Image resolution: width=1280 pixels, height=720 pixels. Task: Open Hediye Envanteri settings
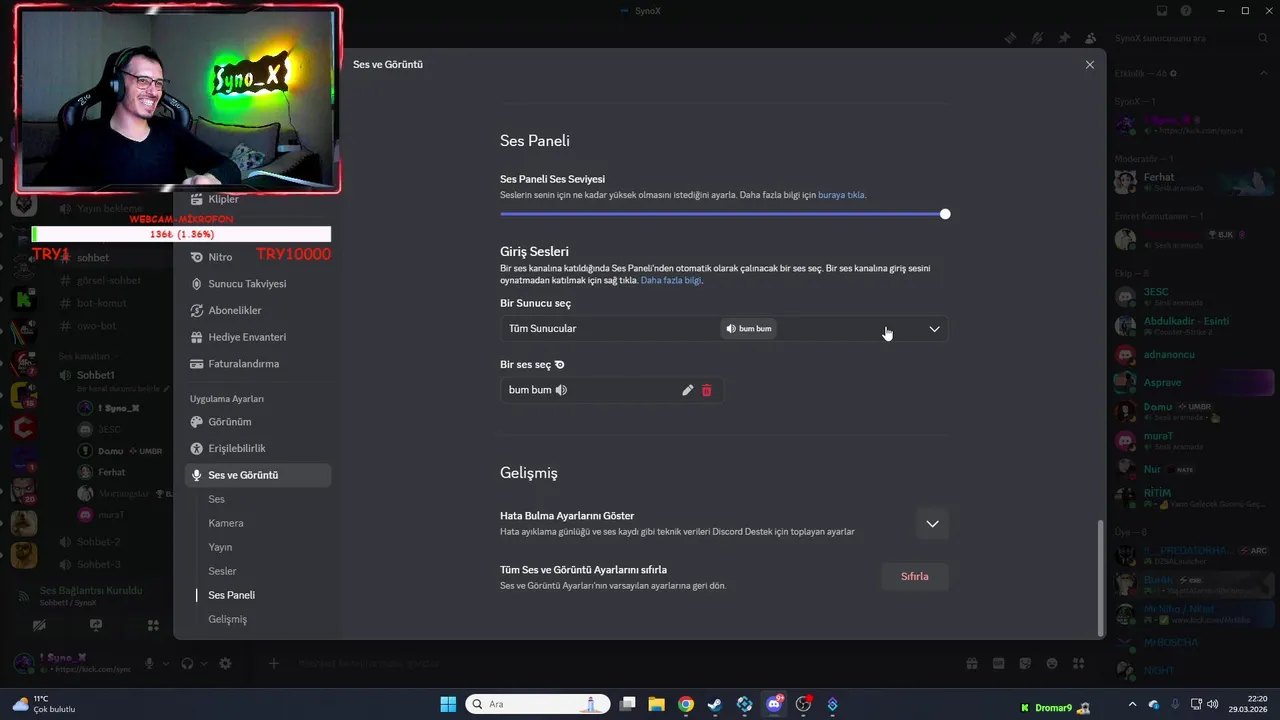pos(258,337)
